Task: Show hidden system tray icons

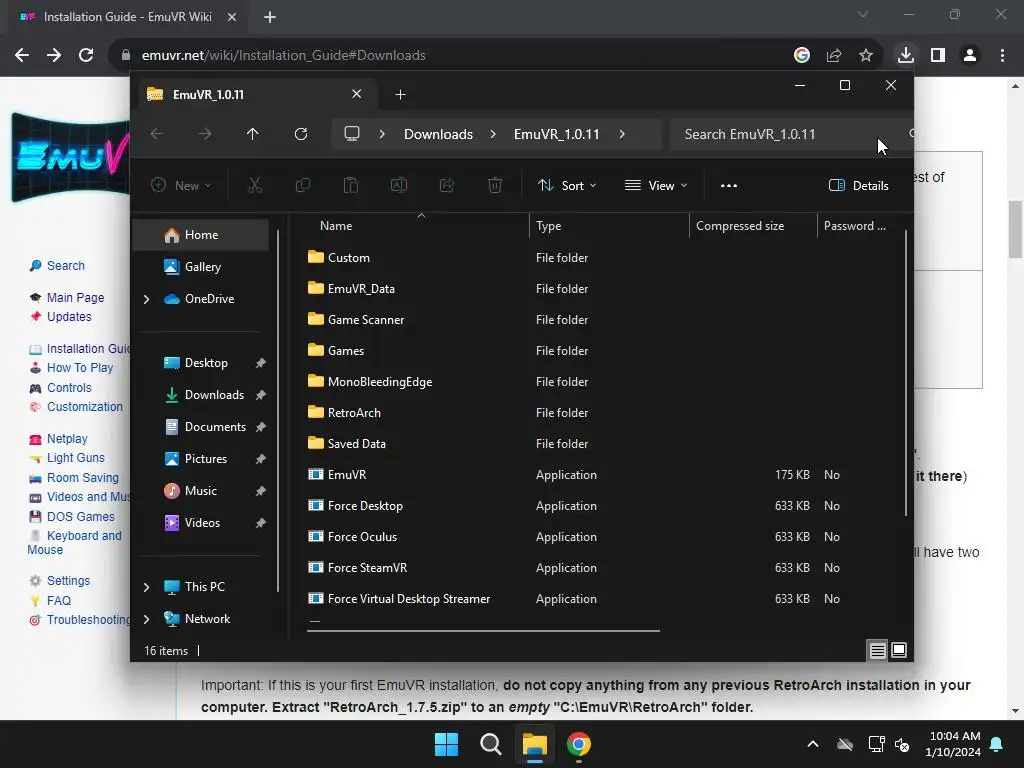Action: click(813, 744)
